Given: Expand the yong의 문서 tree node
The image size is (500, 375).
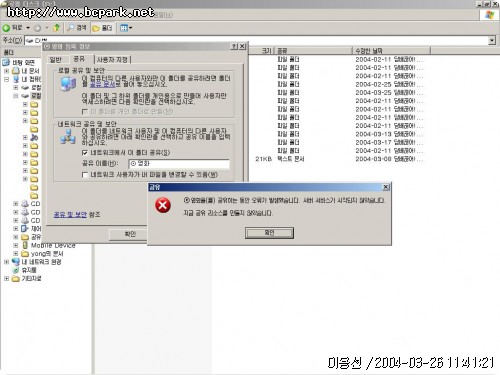Looking at the screenshot, I should (16, 254).
